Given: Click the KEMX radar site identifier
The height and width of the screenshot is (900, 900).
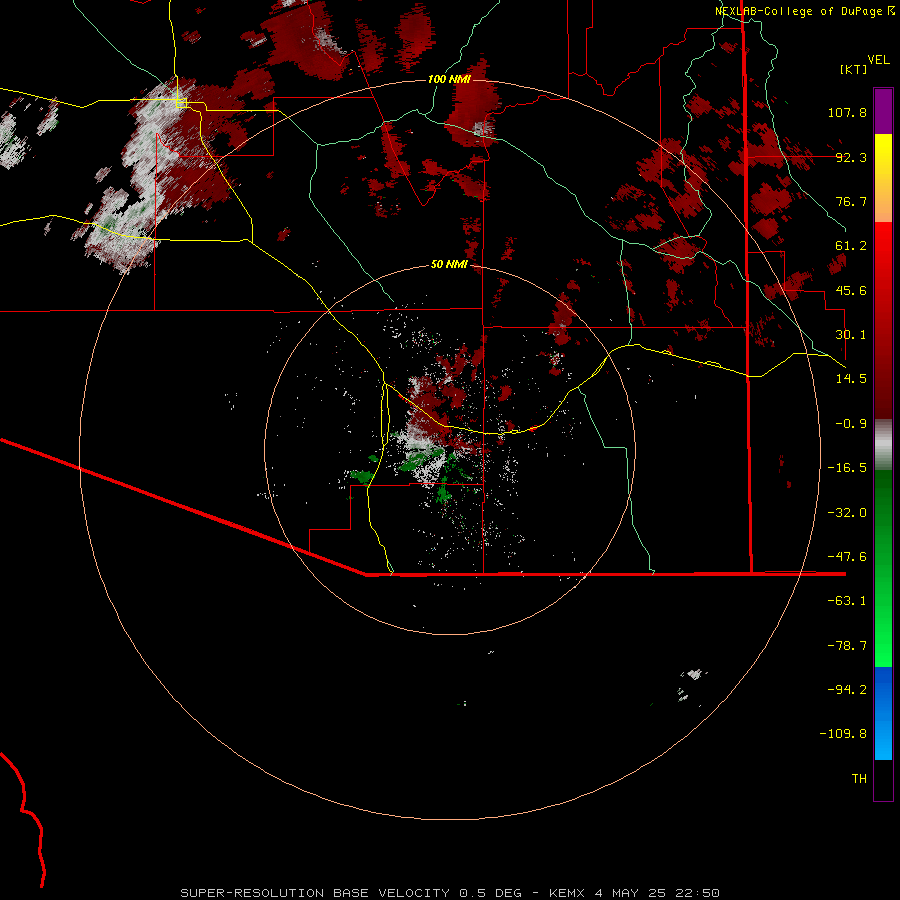Looking at the screenshot, I should 567,893.
